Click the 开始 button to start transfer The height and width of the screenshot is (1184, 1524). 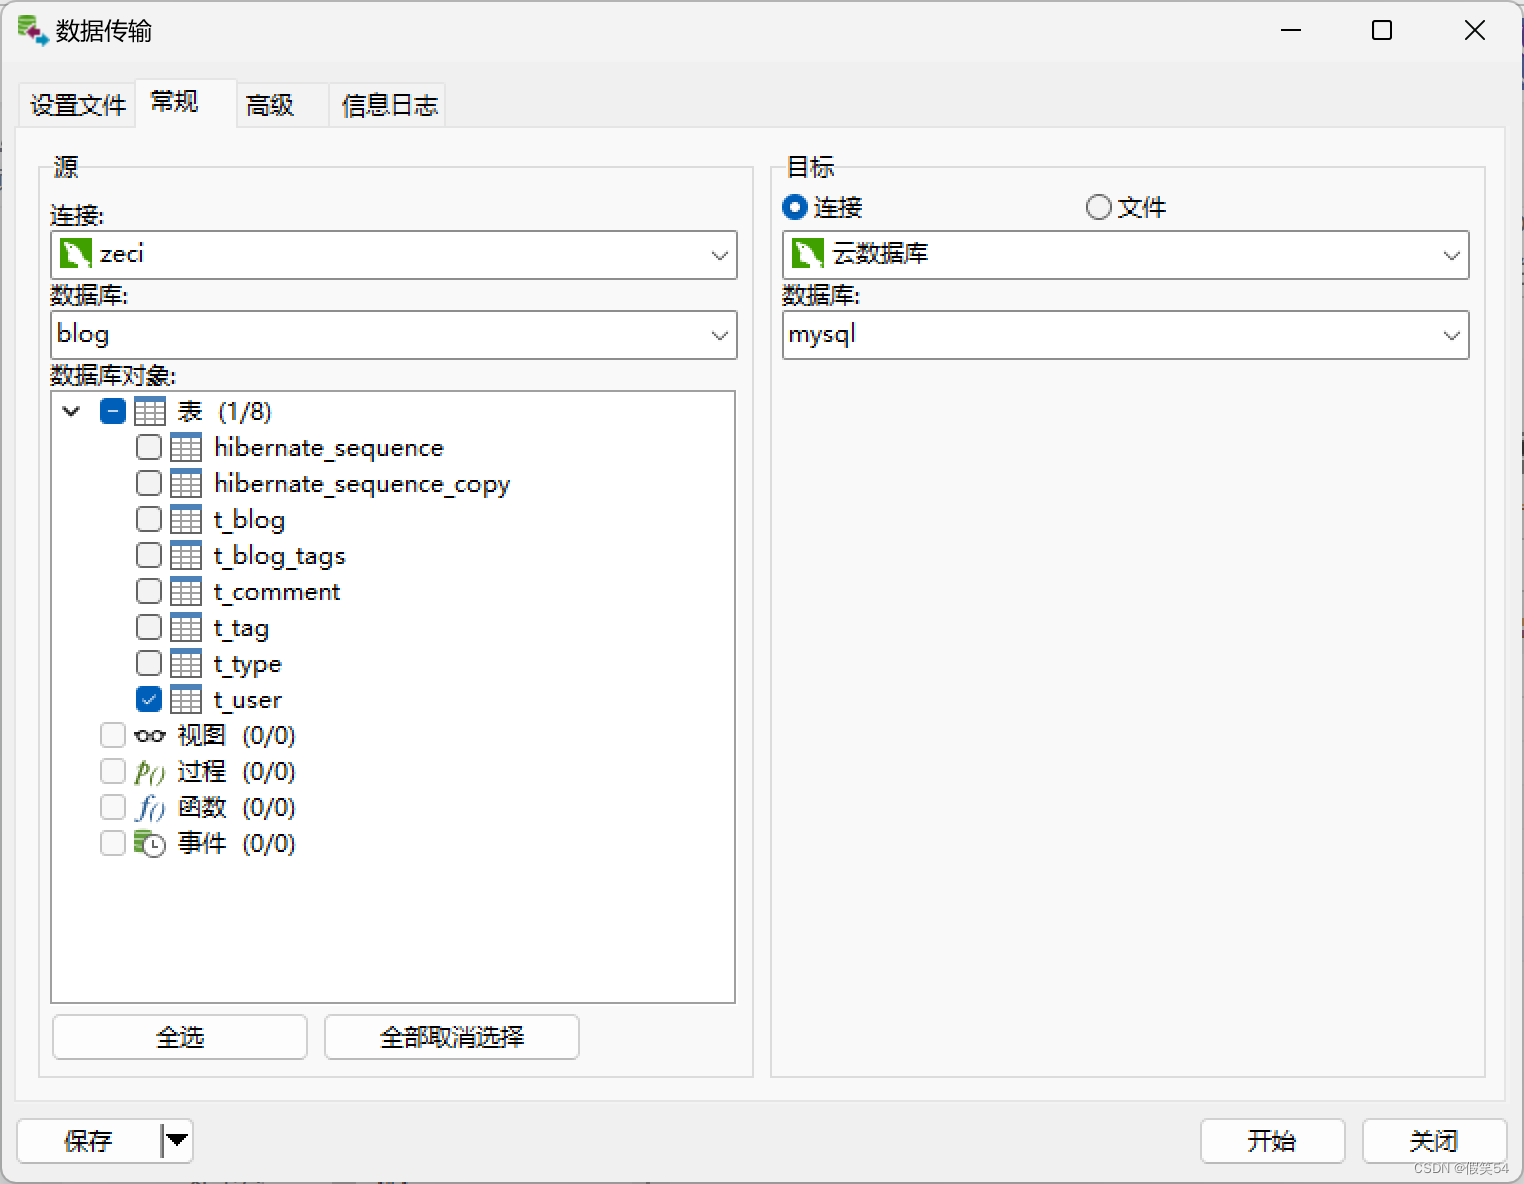(x=1272, y=1141)
